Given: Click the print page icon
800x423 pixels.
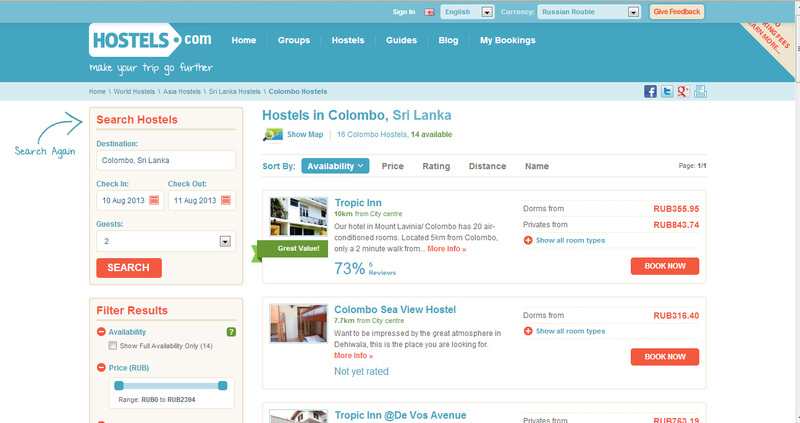Looking at the screenshot, I should pyautogui.click(x=700, y=91).
